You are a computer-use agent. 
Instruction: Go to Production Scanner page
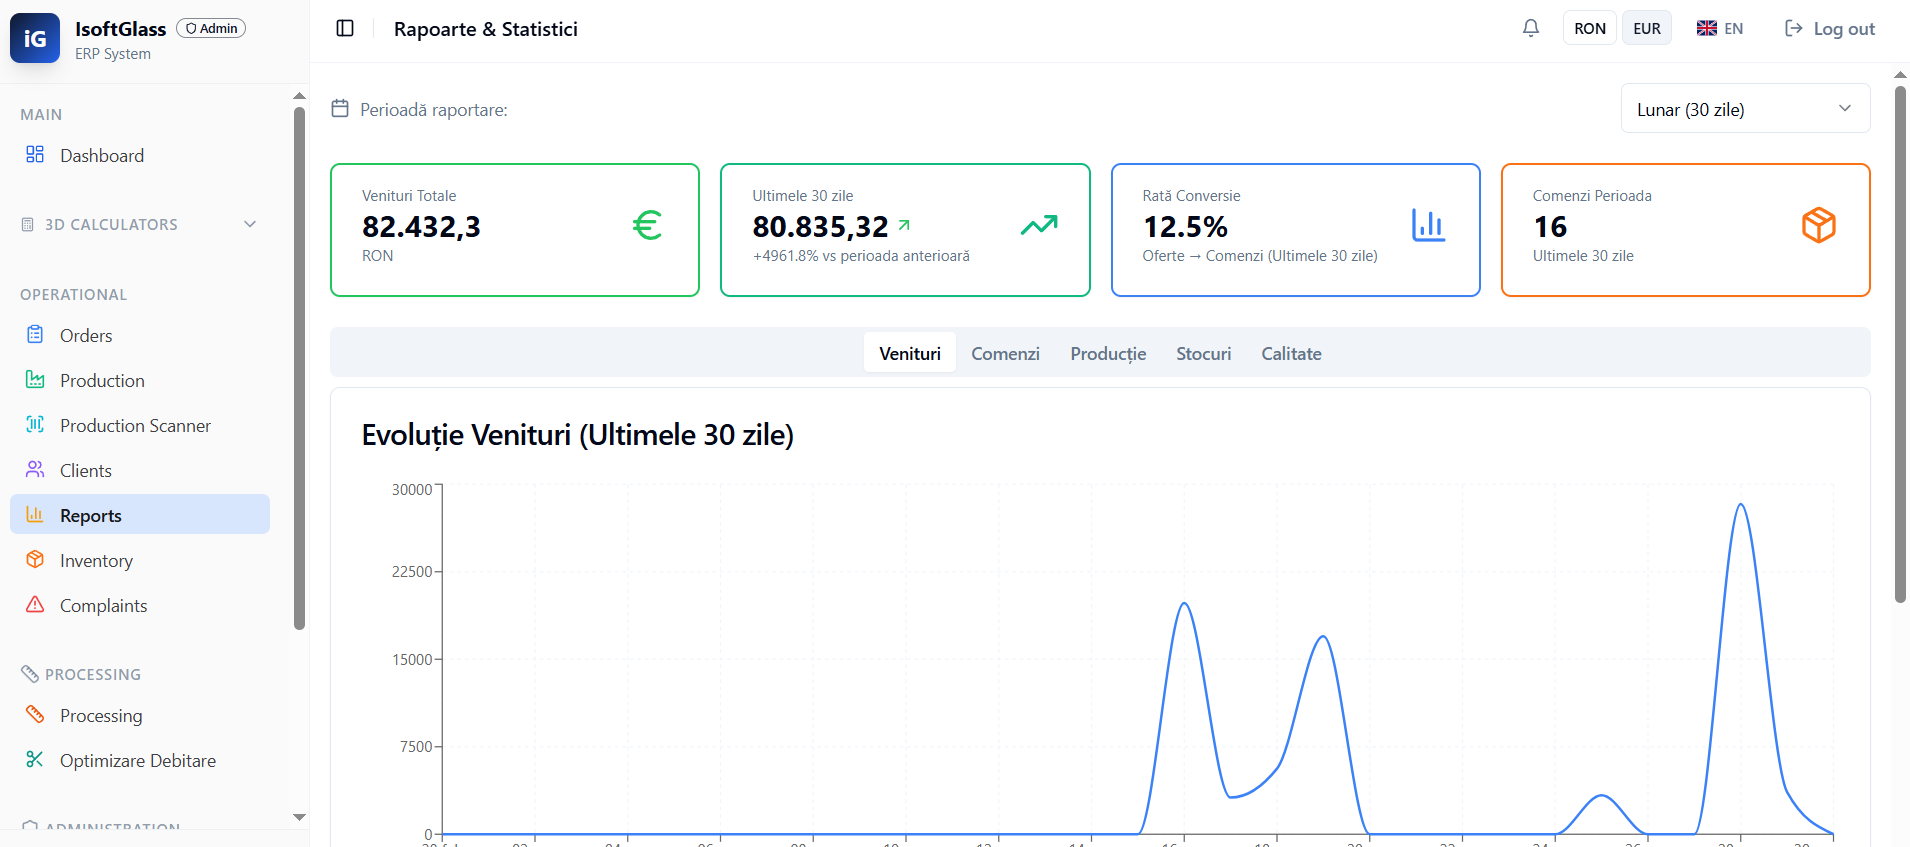[135, 426]
